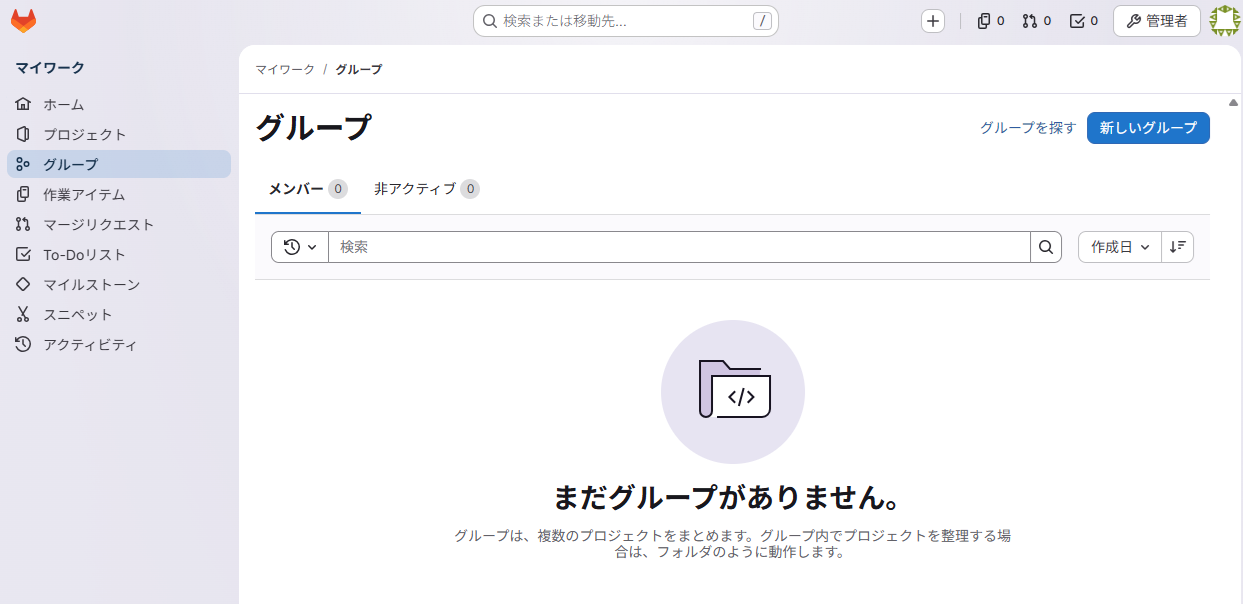
Task: Toggle the sort direction arrow
Action: click(1178, 247)
